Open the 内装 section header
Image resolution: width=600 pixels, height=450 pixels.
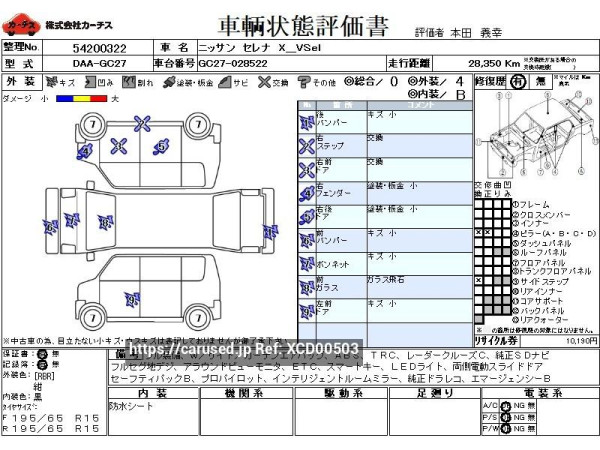click(x=153, y=393)
